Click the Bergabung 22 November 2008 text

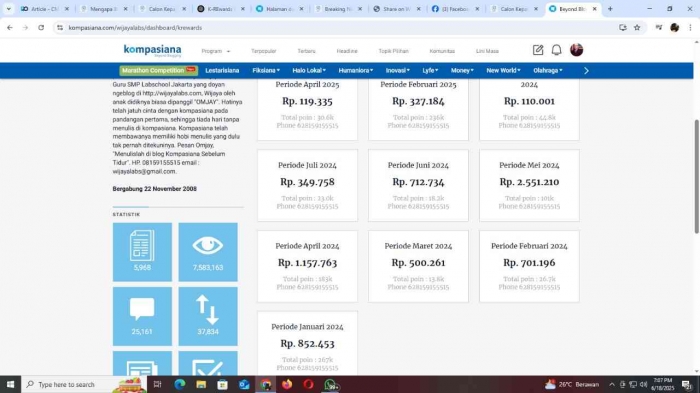click(154, 189)
